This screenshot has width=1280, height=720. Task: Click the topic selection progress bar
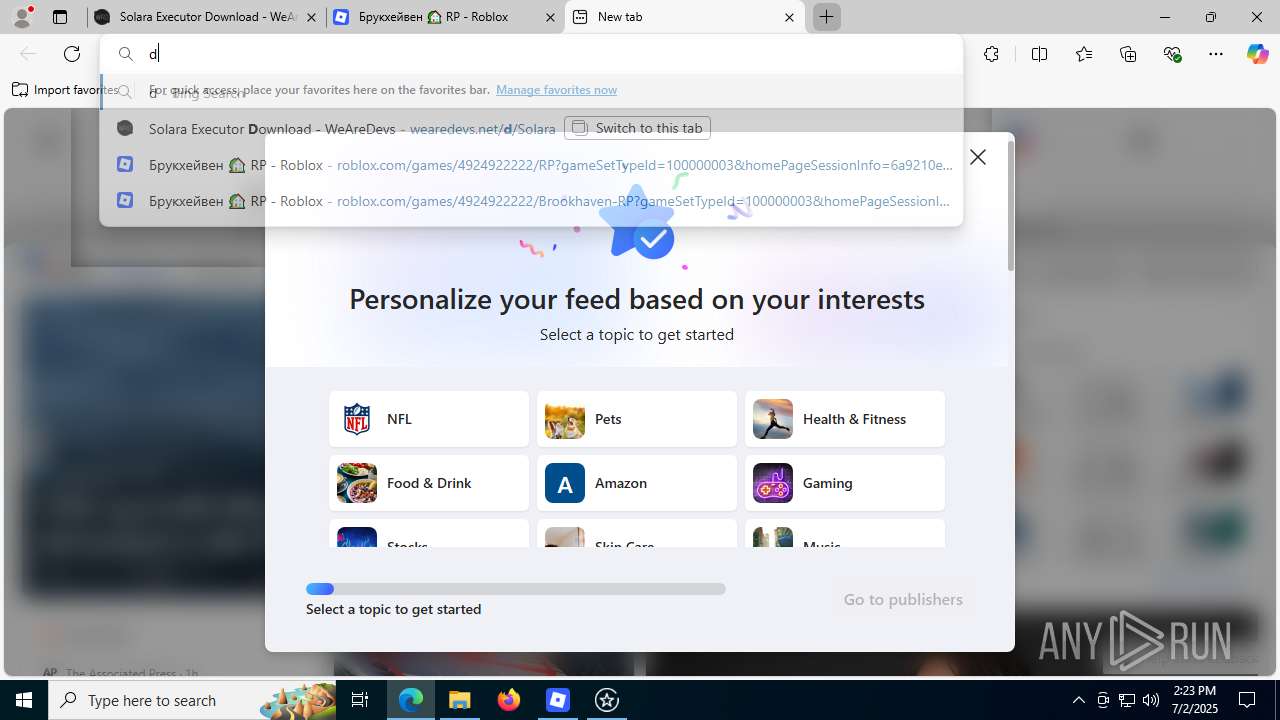(516, 589)
